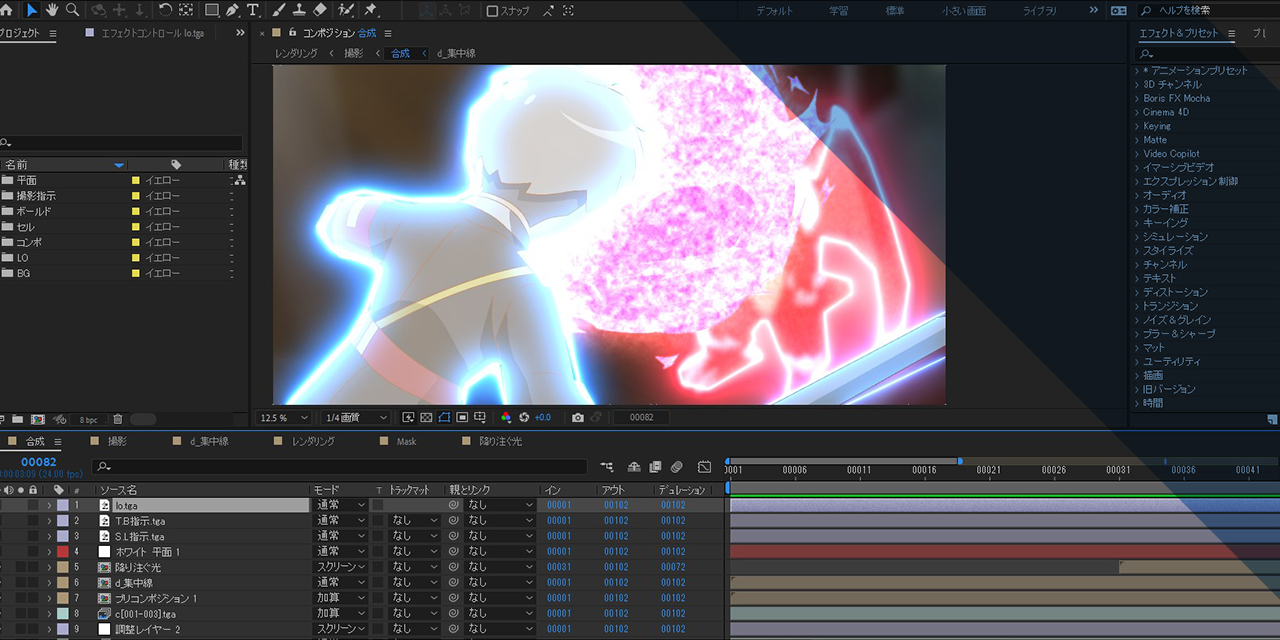Select the Hand tool

click(x=51, y=10)
